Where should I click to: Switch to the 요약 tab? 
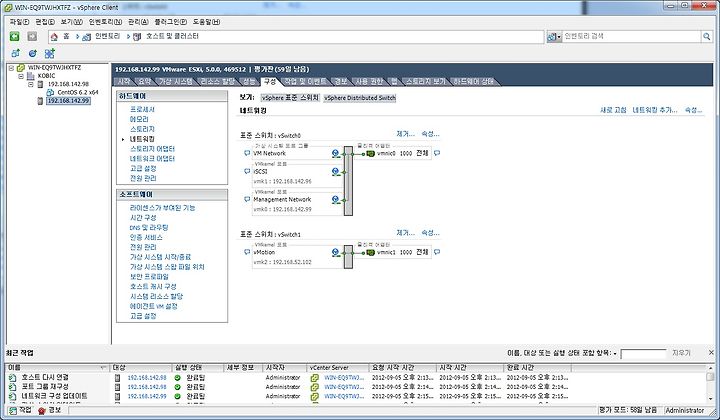[x=145, y=81]
